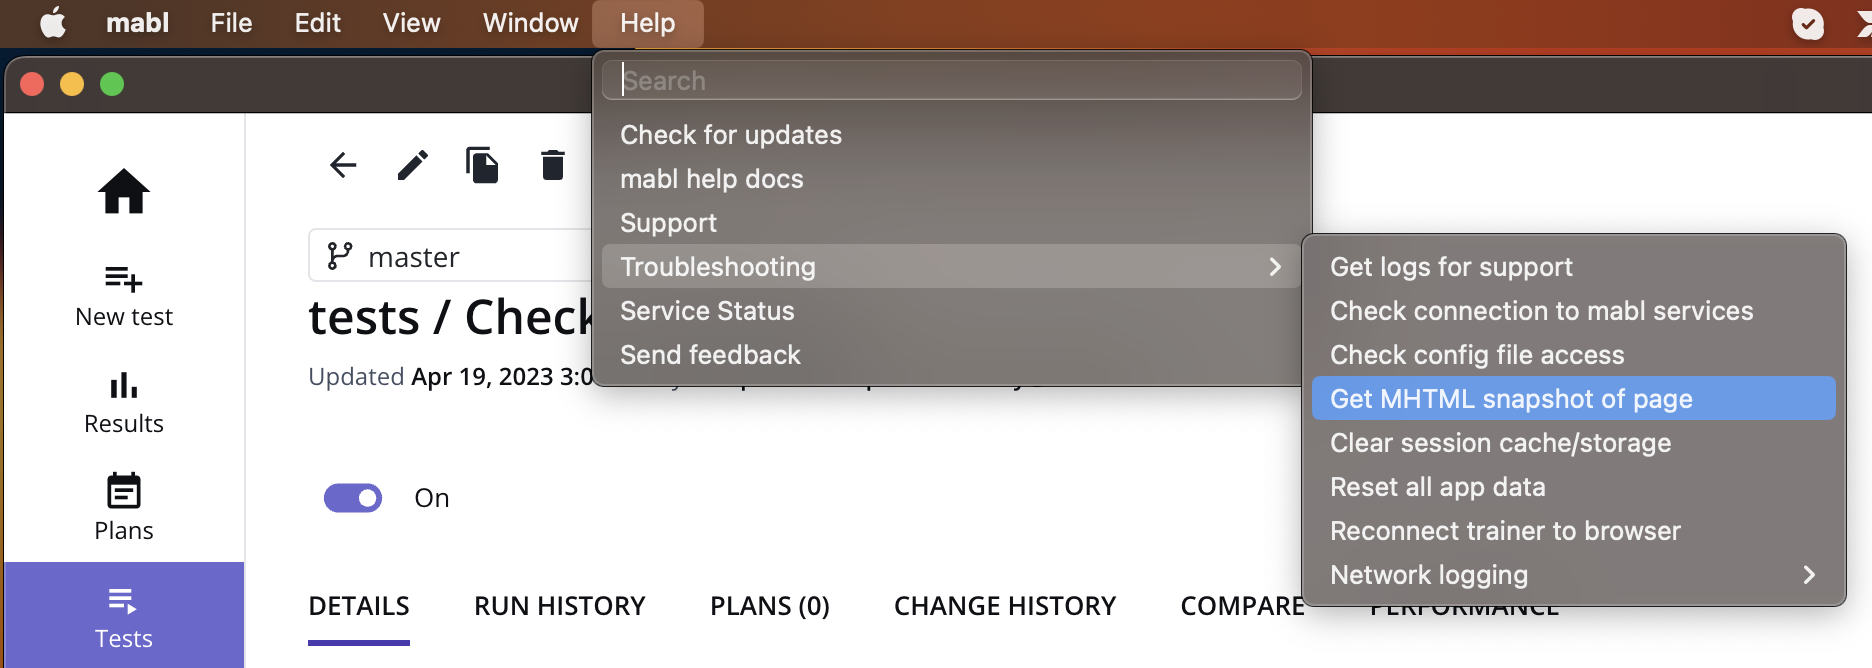Open the Troubleshooting submenu
Viewport: 1872px width, 668px height.
pyautogui.click(x=950, y=267)
